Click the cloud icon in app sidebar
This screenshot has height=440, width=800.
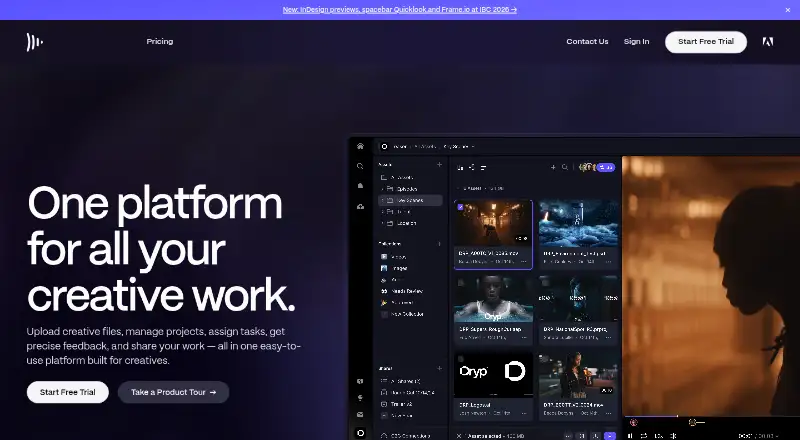(x=360, y=206)
